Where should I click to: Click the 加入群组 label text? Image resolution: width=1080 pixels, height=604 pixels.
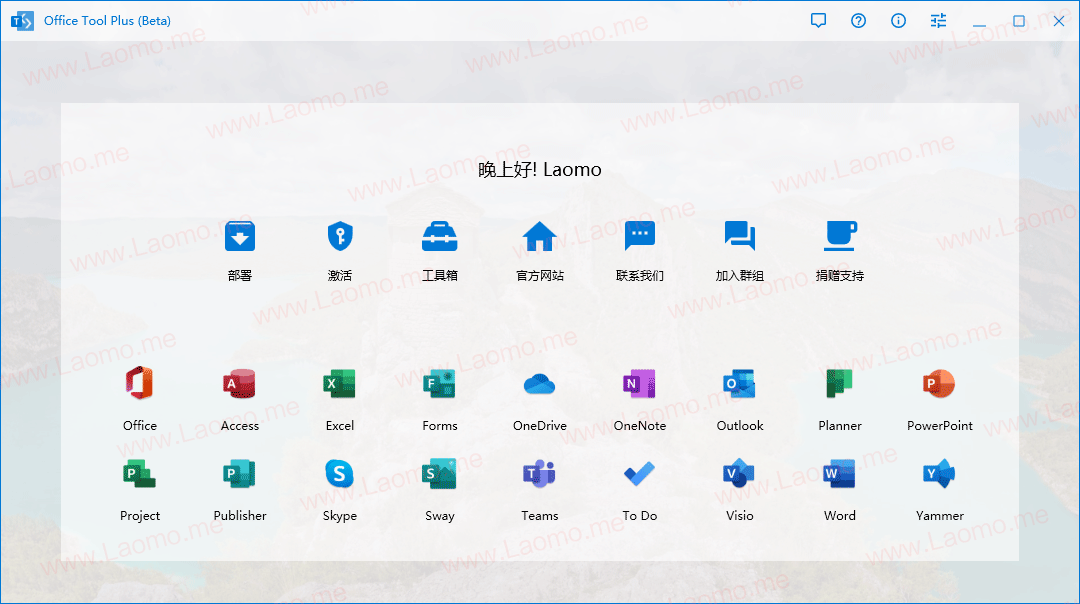(x=740, y=275)
